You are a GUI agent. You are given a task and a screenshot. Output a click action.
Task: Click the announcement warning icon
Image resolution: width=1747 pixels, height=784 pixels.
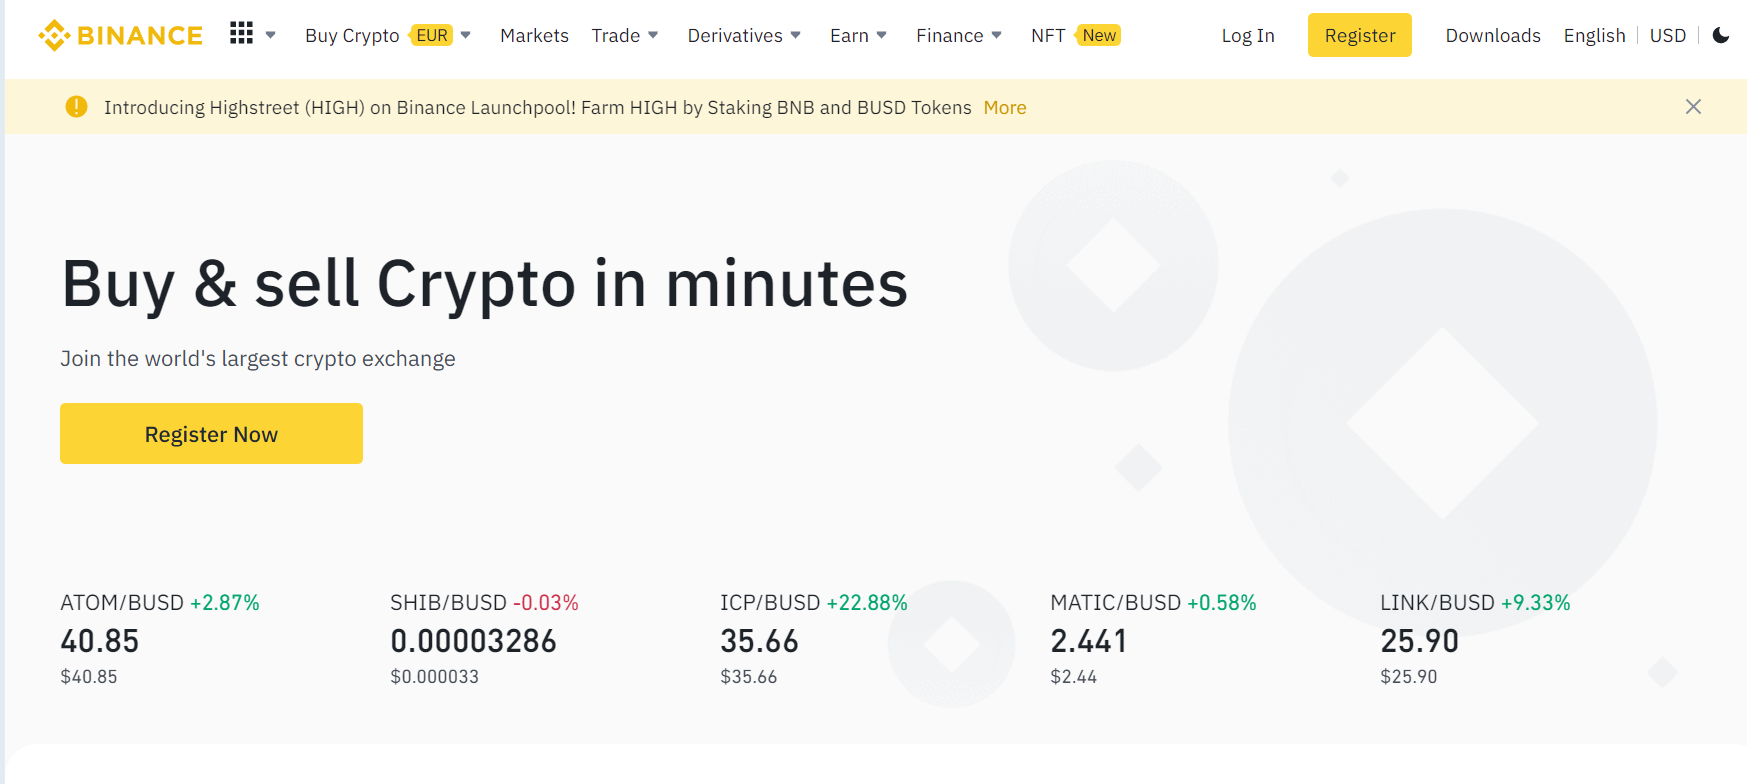(76, 106)
